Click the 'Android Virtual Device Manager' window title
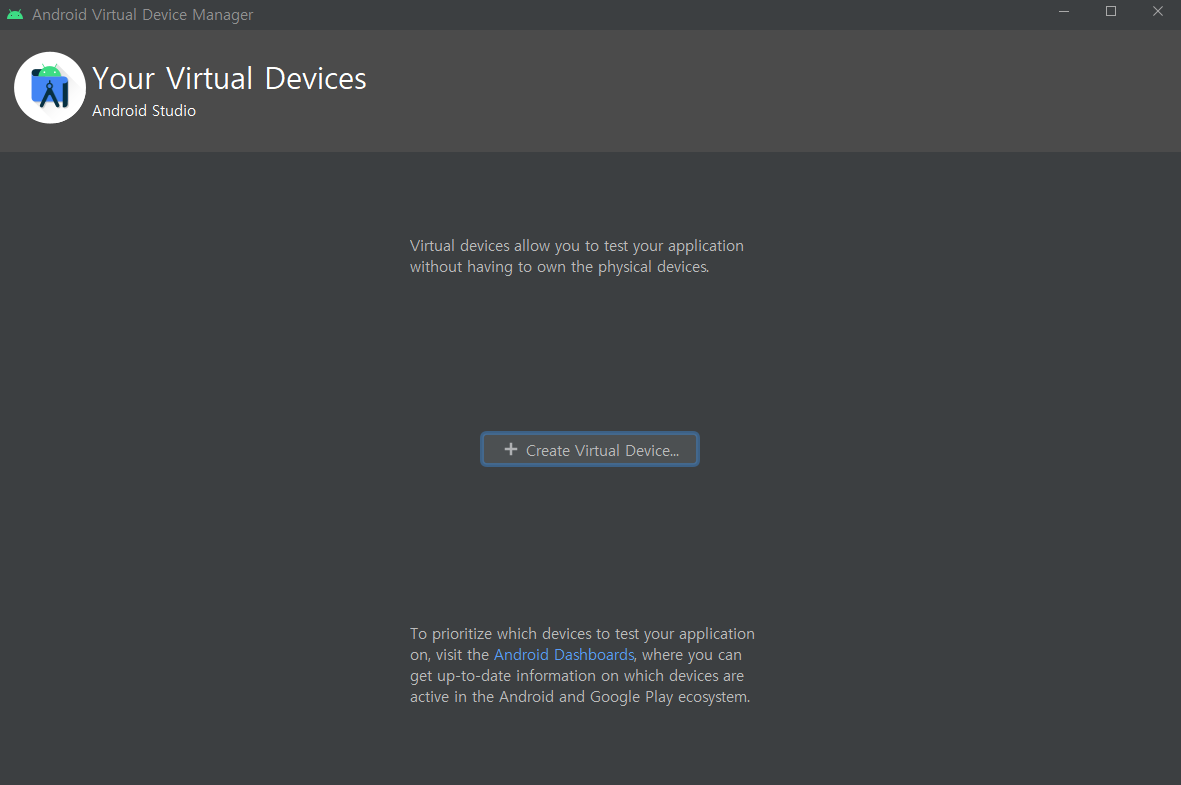Image resolution: width=1181 pixels, height=785 pixels. (142, 14)
